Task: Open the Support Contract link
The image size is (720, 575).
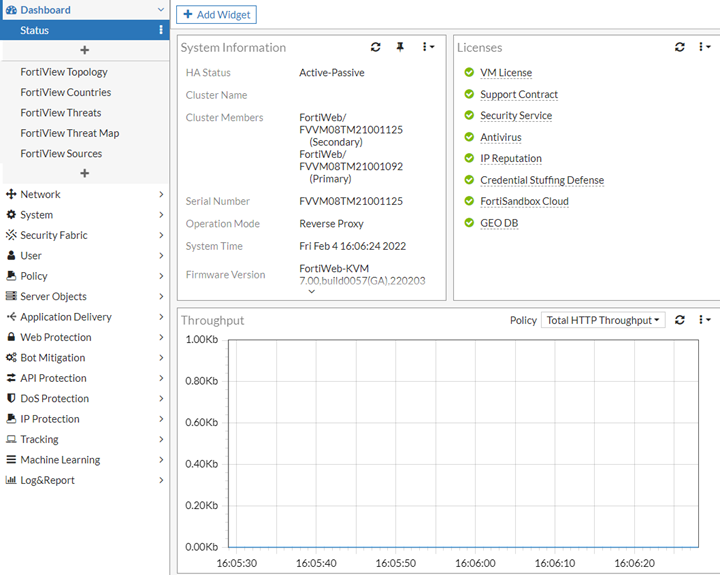Action: [519, 94]
